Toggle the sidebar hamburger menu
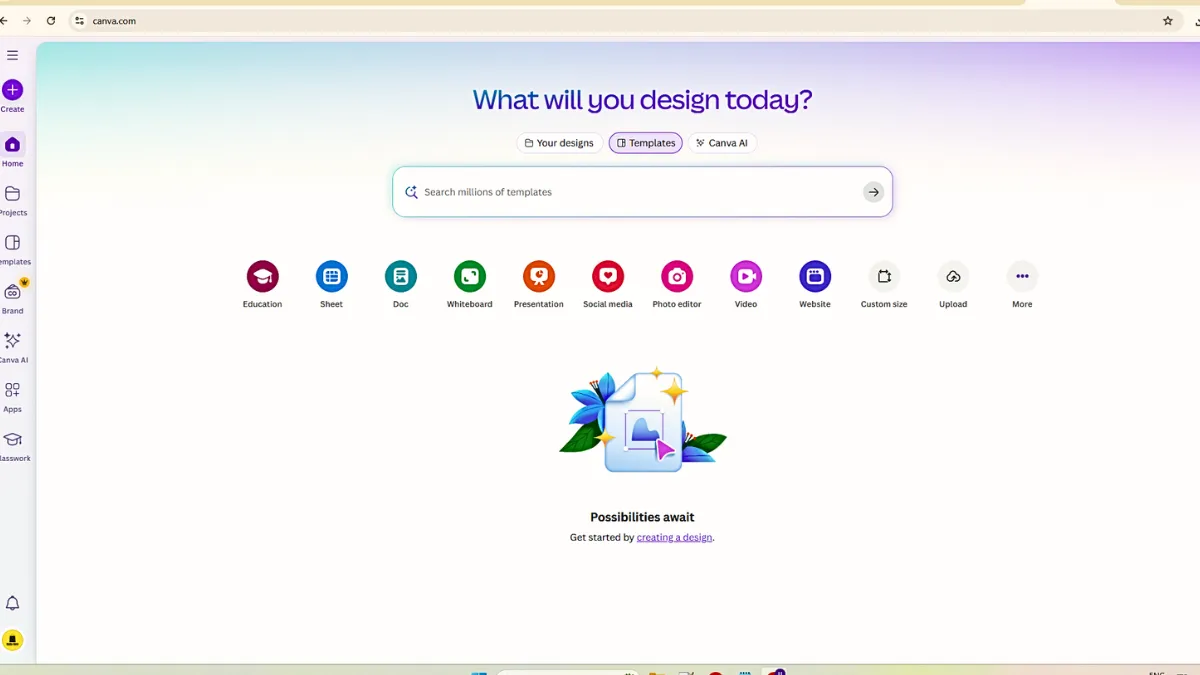Image resolution: width=1200 pixels, height=675 pixels. (x=12, y=55)
